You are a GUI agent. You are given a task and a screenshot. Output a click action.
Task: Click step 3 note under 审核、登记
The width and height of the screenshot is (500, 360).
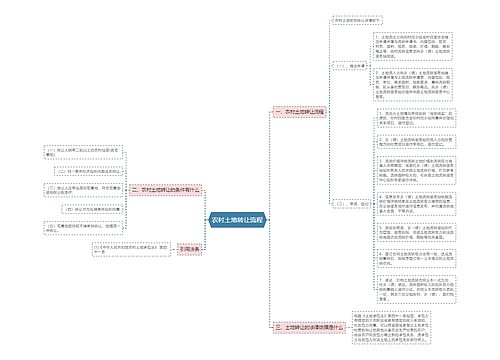(416, 170)
